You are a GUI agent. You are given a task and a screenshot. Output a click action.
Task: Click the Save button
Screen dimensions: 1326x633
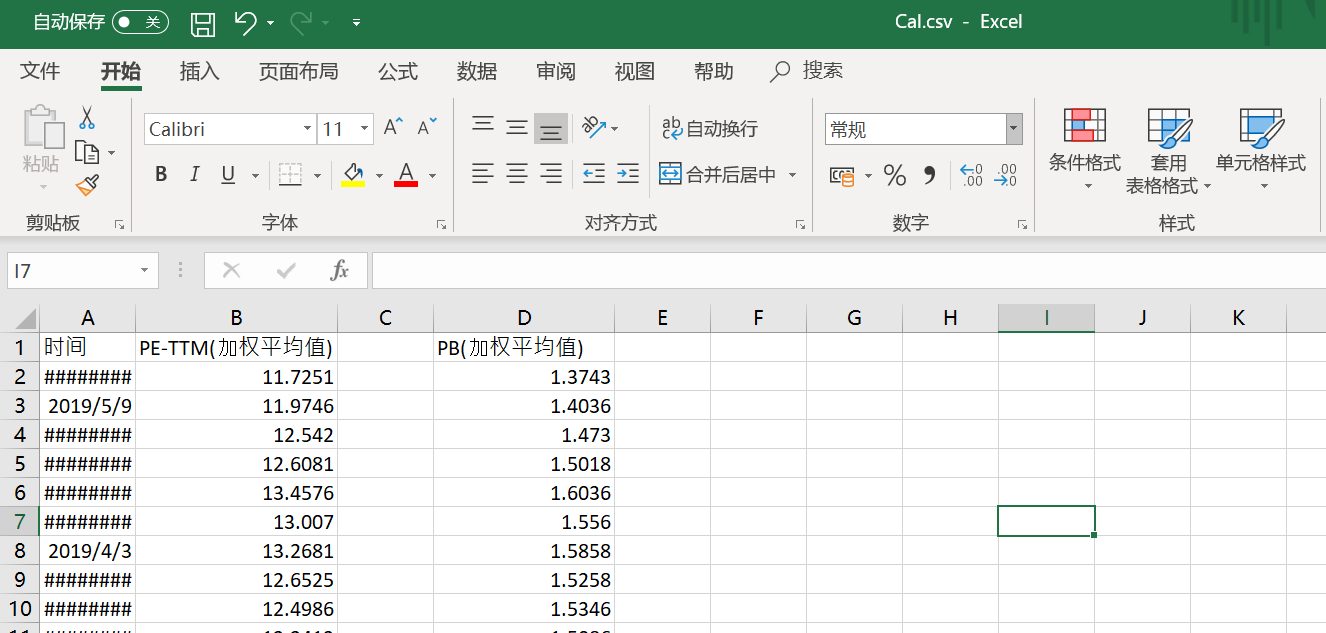[203, 20]
